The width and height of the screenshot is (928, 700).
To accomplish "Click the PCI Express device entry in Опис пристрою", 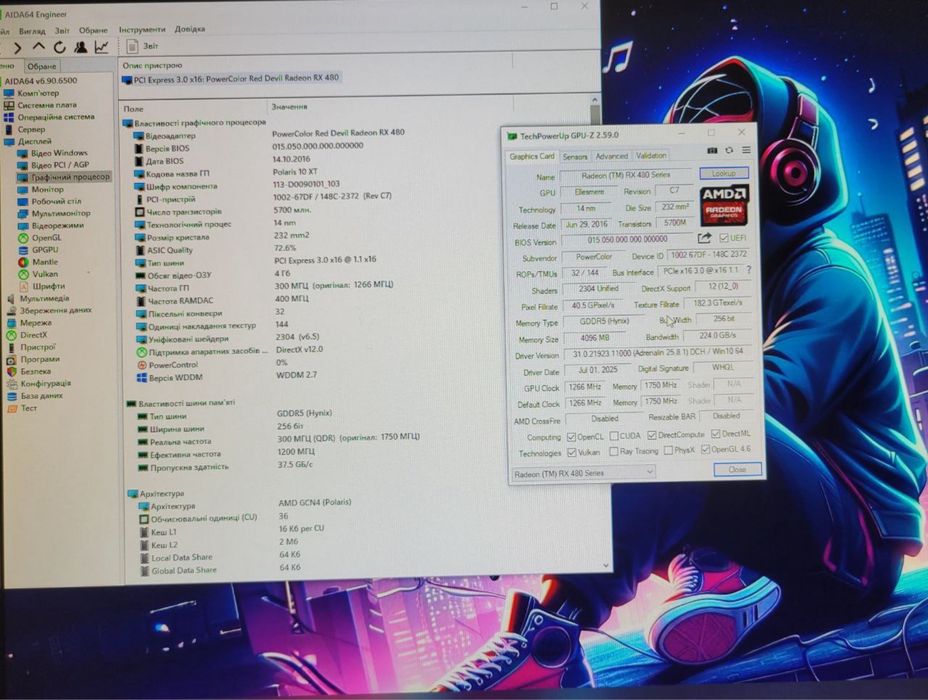I will point(231,79).
